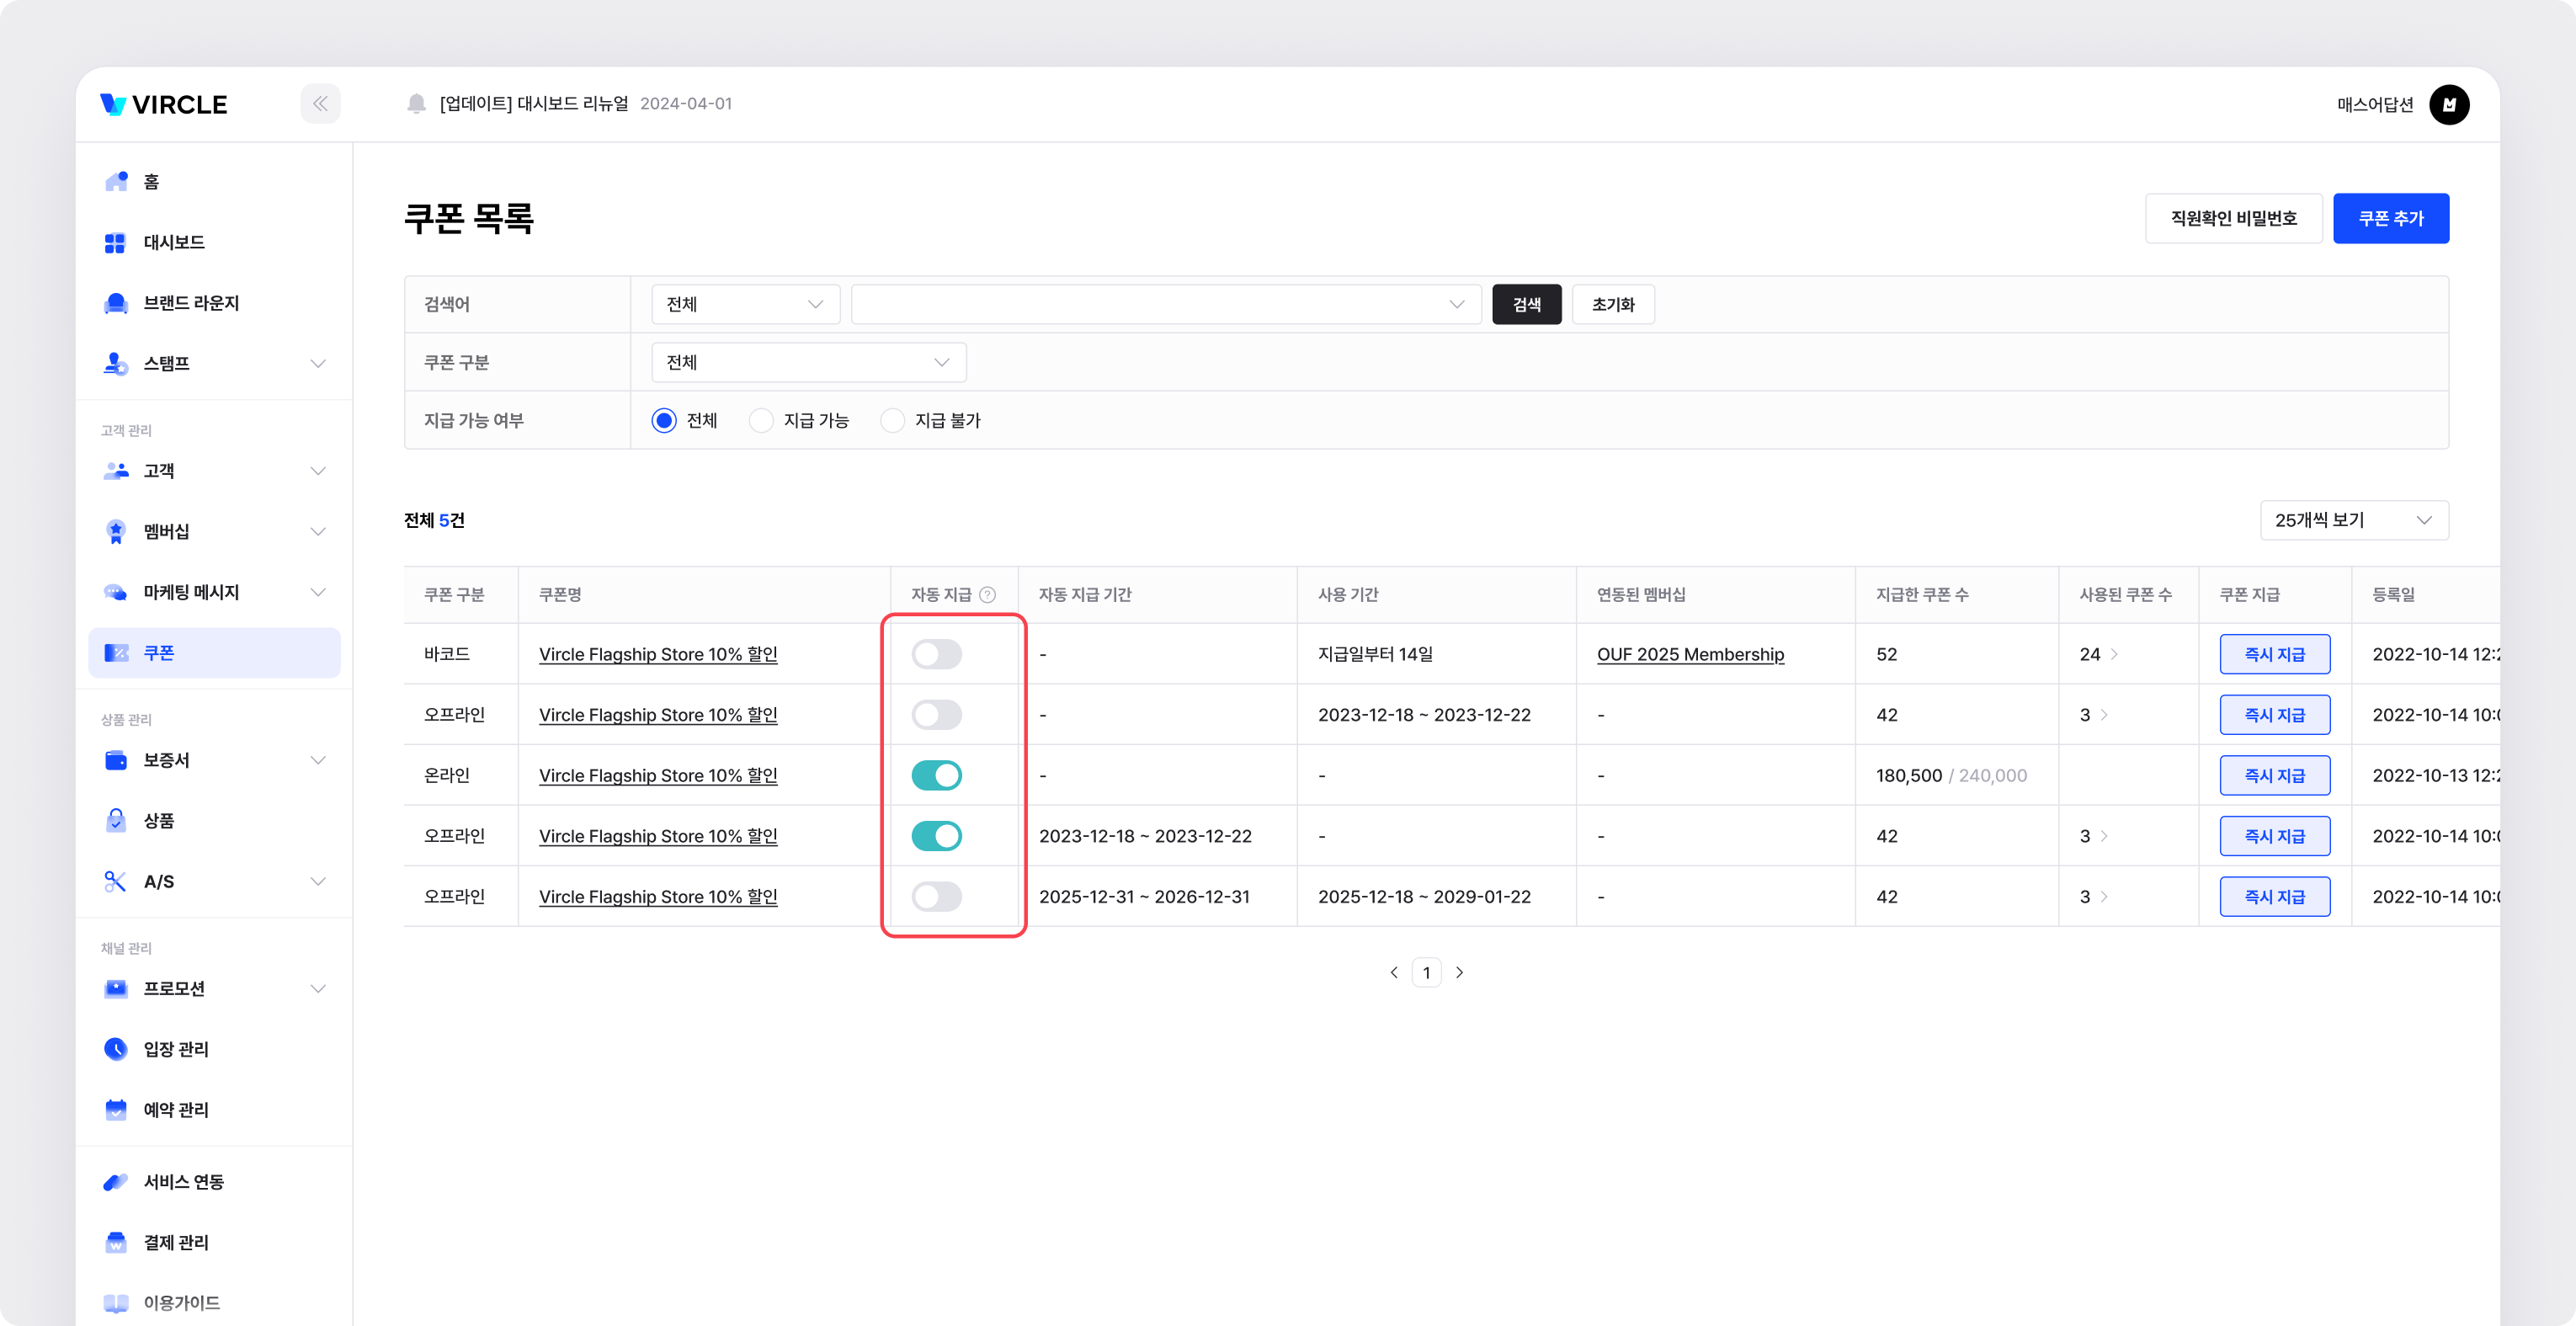
Task: Open the 25개씩 보기 page-size dropdown
Action: coord(2353,520)
